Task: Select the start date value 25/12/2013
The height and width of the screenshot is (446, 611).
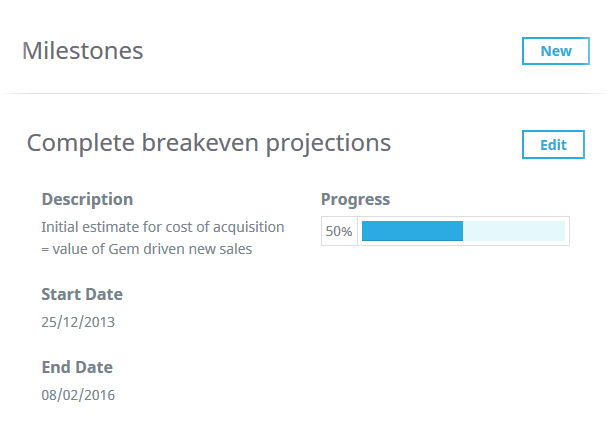Action: point(78,322)
